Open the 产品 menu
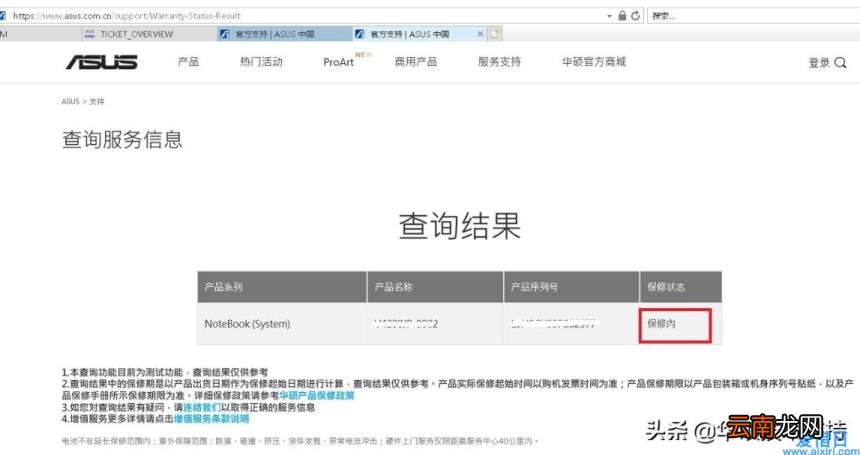 (x=188, y=62)
